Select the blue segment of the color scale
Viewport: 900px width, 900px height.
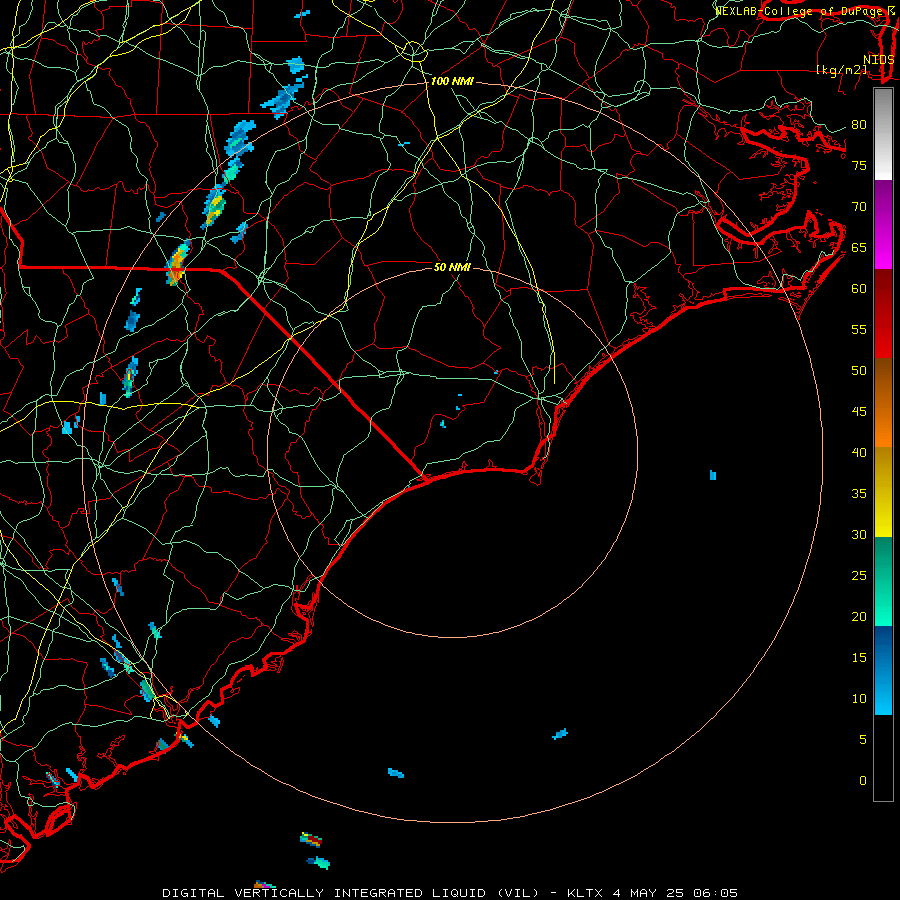click(883, 670)
